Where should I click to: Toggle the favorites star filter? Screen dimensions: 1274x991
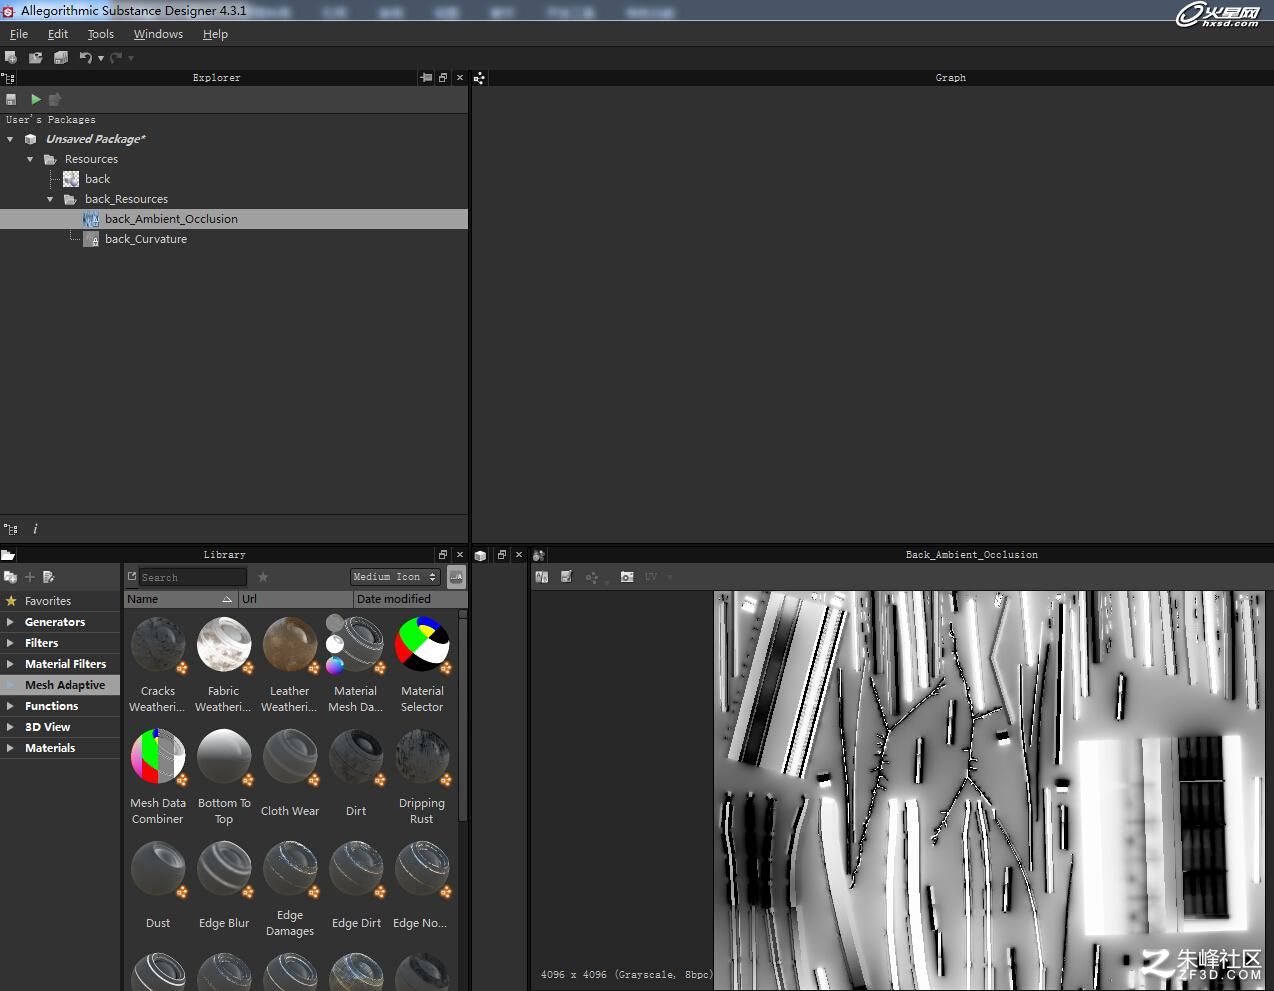coord(263,577)
